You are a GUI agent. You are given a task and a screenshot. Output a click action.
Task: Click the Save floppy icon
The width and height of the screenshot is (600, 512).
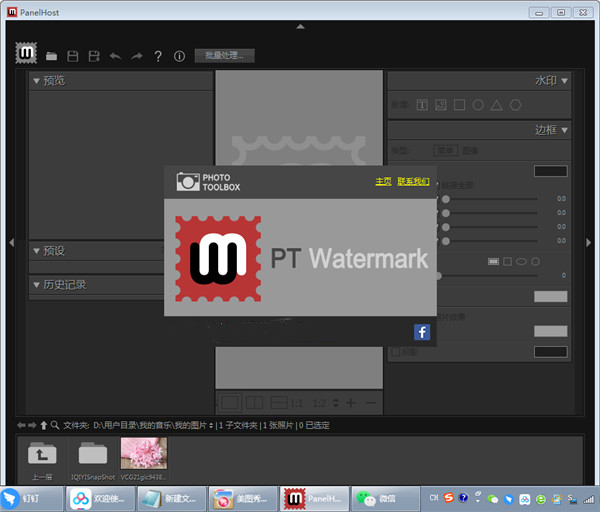tap(73, 56)
